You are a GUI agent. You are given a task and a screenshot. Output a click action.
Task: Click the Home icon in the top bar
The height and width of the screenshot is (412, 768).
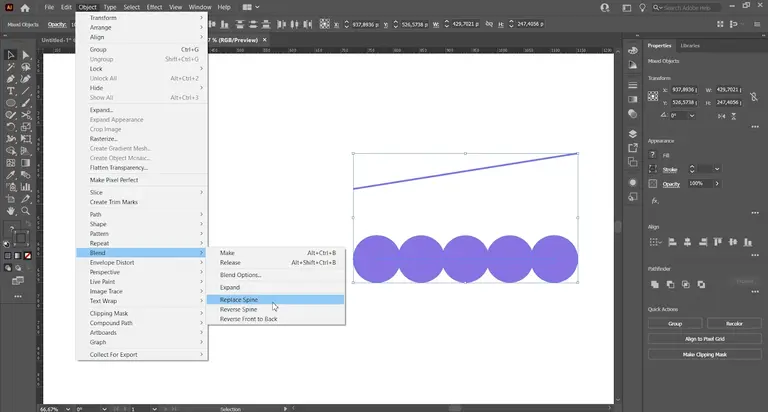point(25,7)
